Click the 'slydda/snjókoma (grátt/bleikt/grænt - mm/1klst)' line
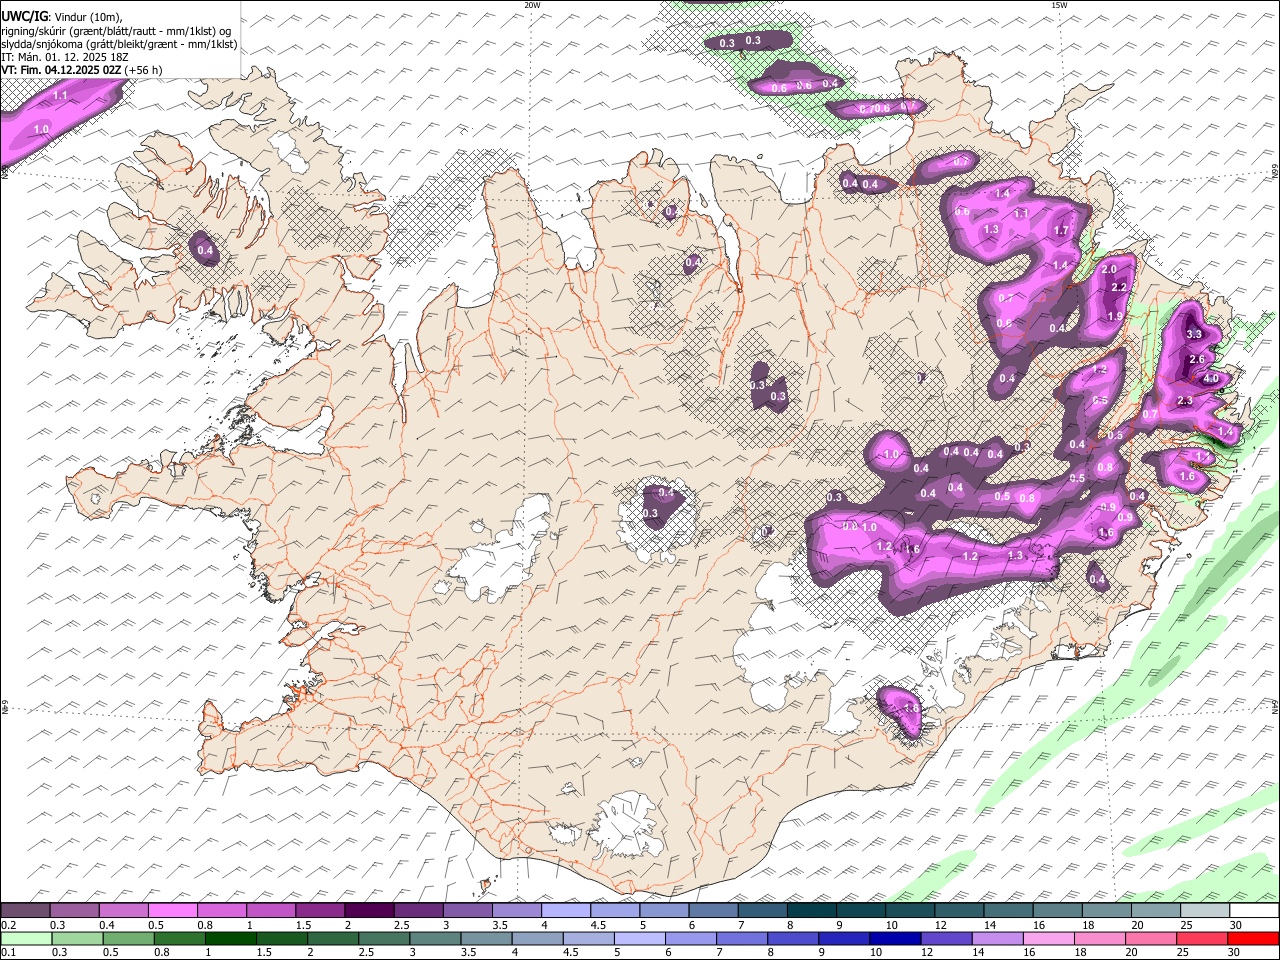 tap(119, 44)
